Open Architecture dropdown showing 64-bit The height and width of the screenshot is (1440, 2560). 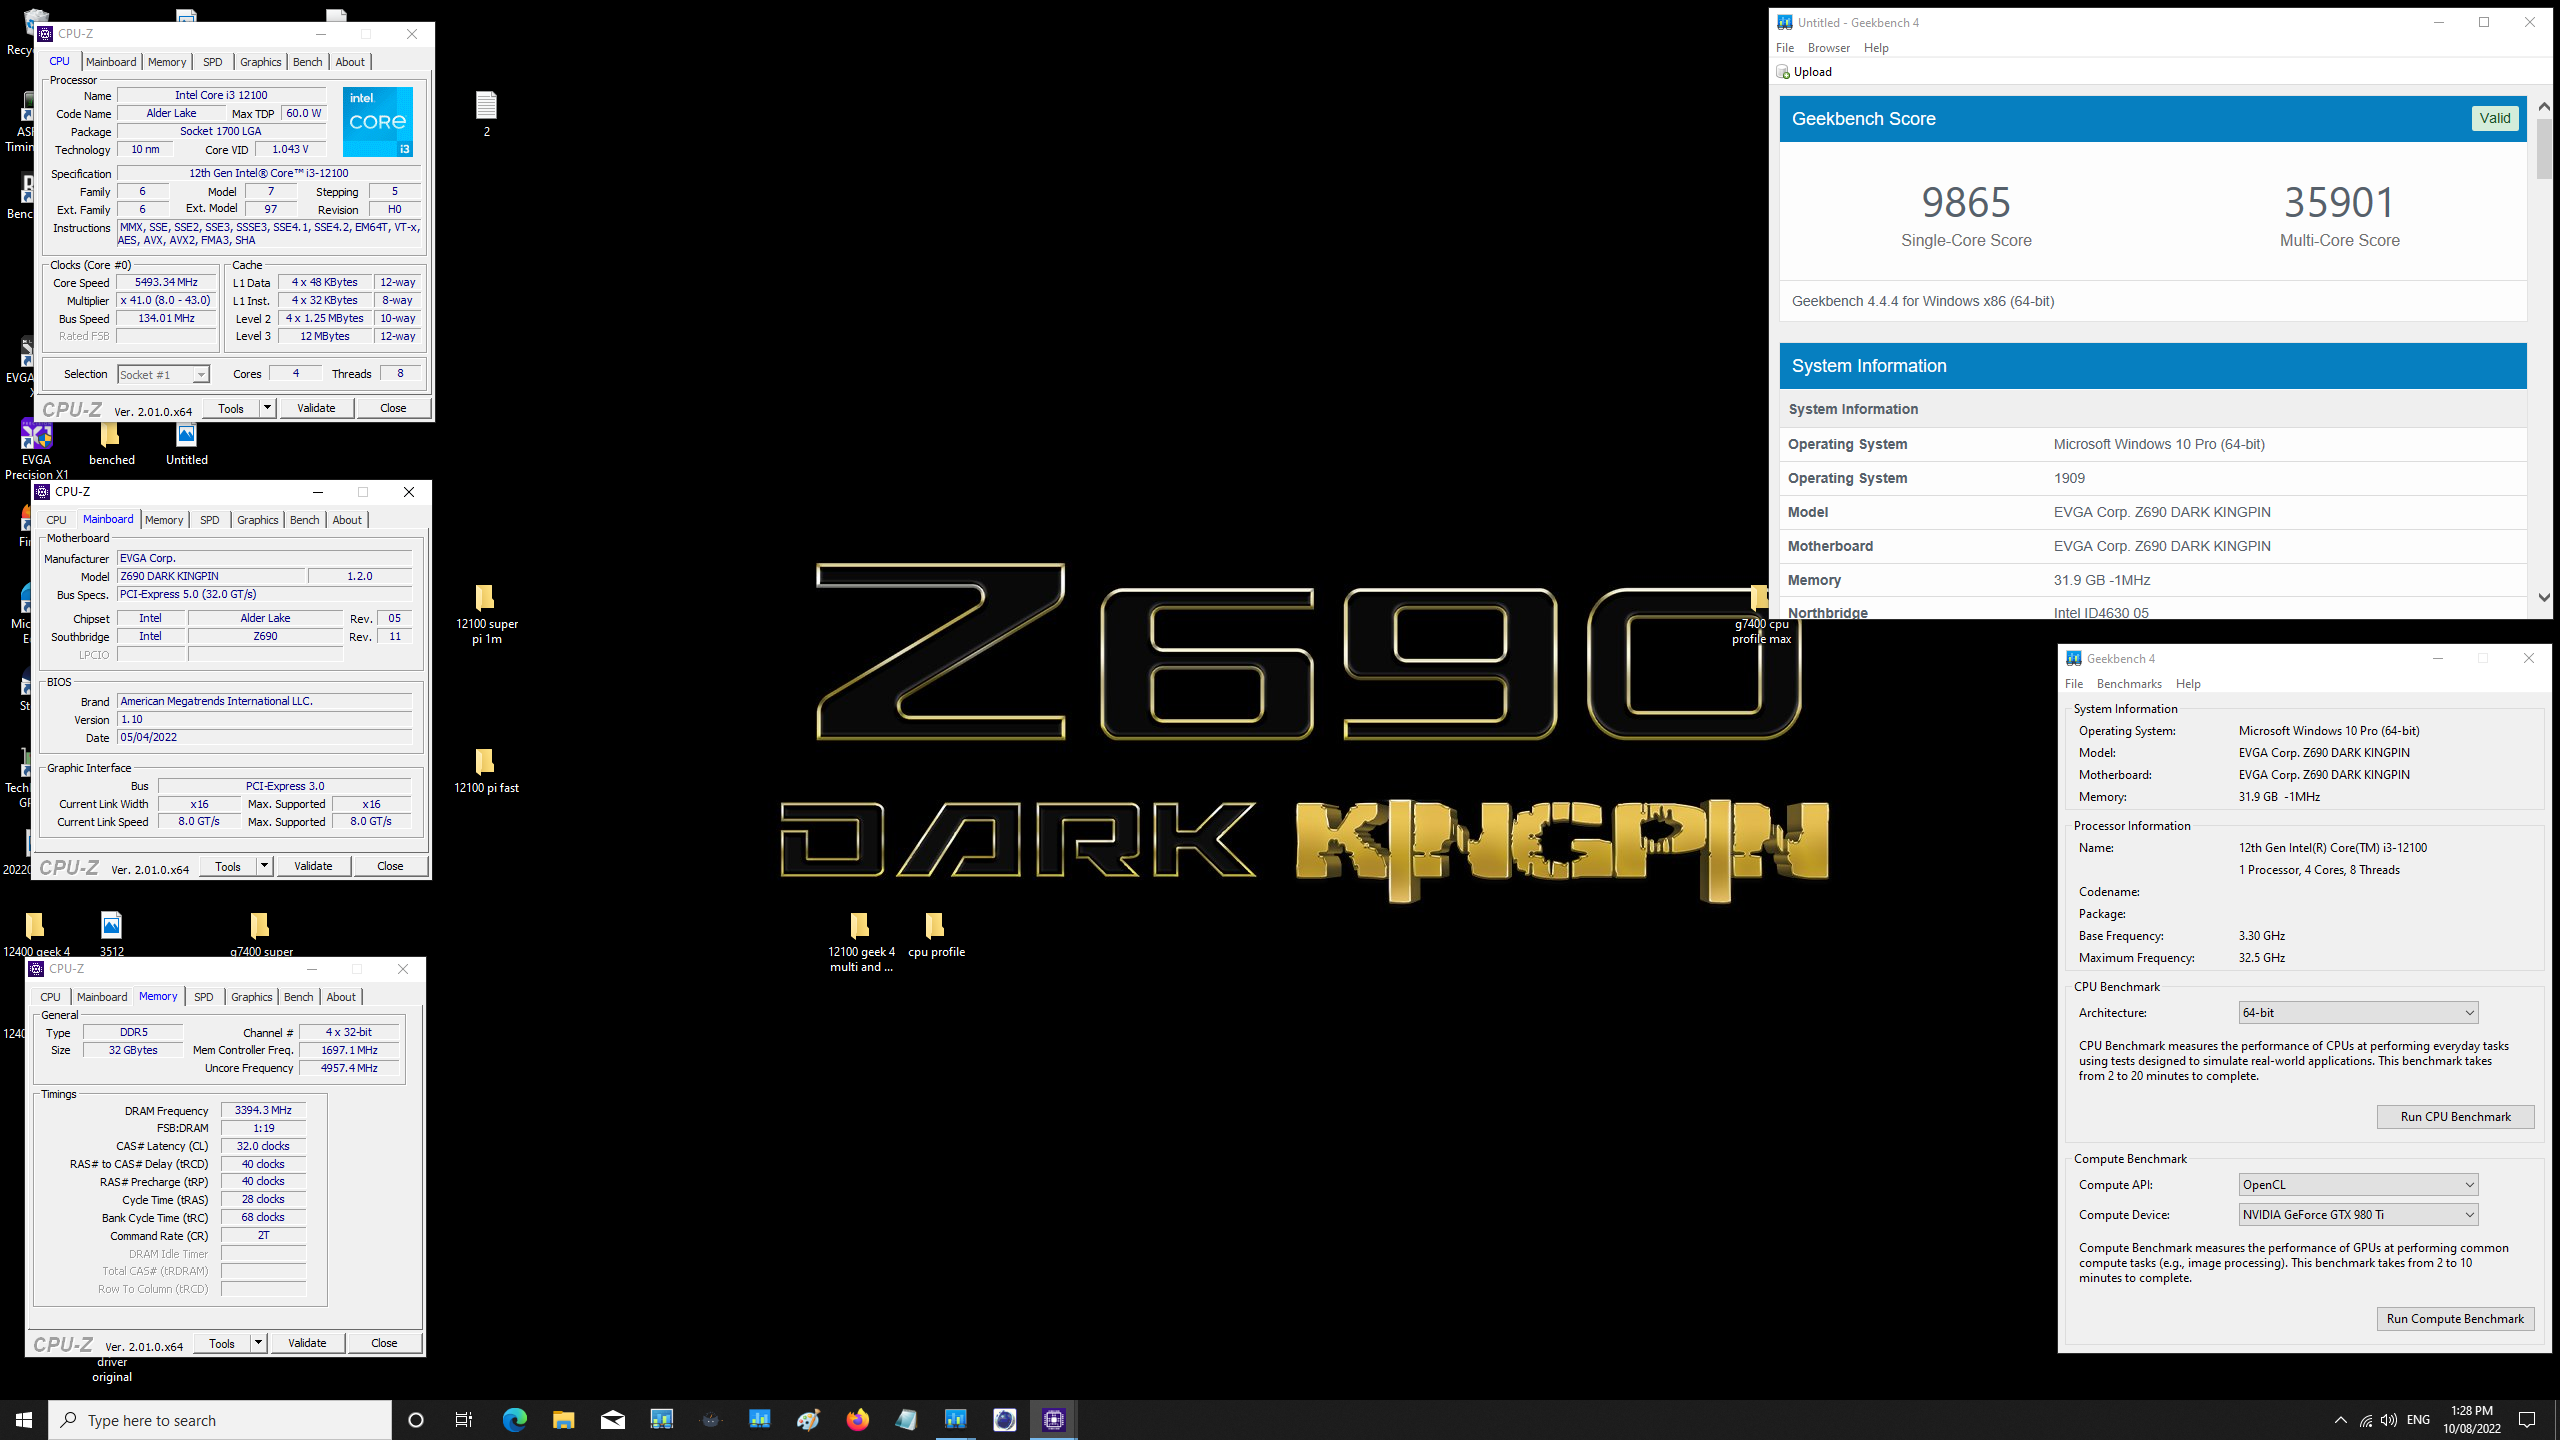(2358, 1012)
